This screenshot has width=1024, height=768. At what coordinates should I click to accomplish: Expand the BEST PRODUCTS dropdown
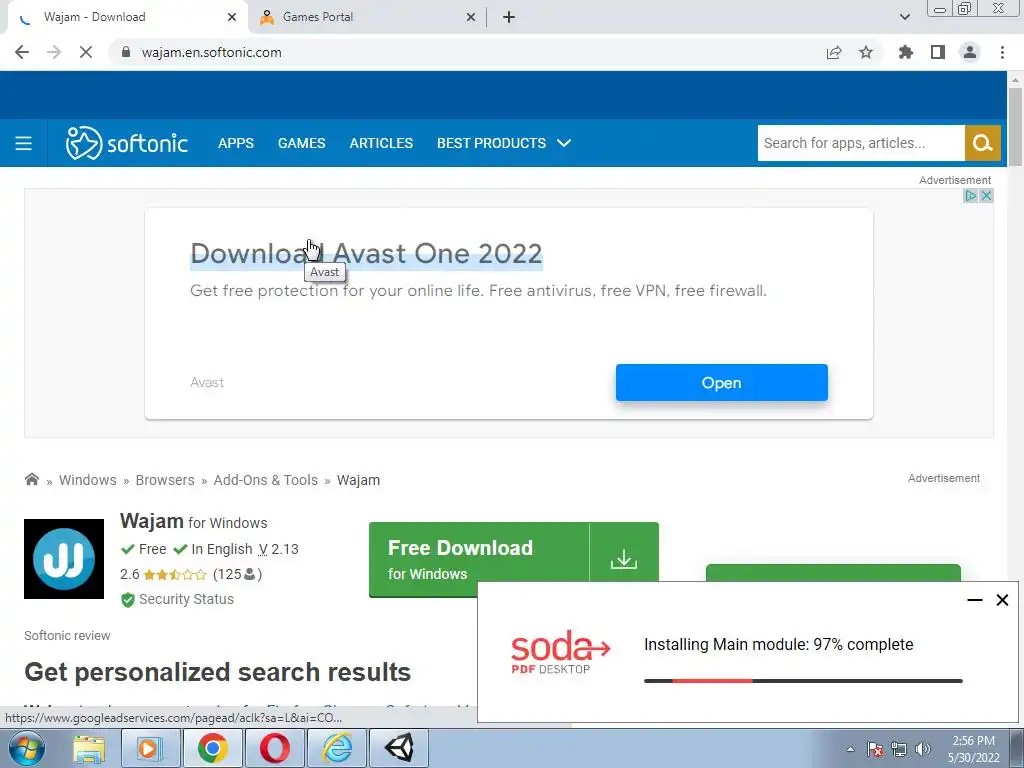pyautogui.click(x=504, y=143)
